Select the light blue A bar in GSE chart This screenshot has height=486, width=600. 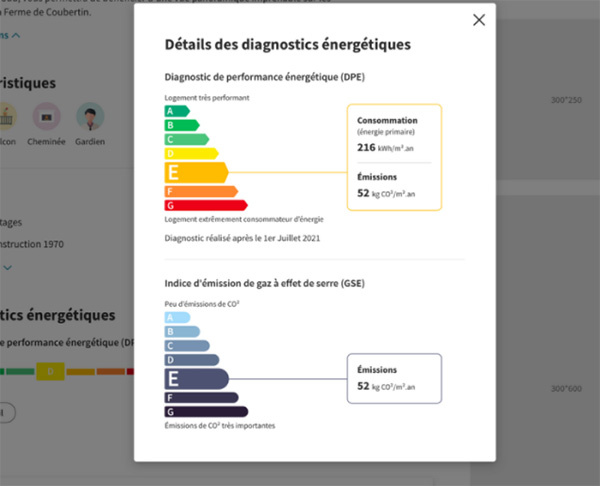[x=176, y=317]
